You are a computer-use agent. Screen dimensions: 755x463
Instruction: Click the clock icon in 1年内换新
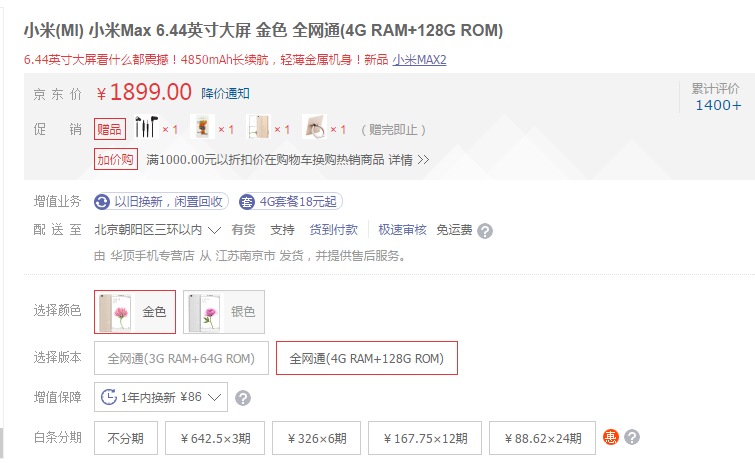[109, 397]
